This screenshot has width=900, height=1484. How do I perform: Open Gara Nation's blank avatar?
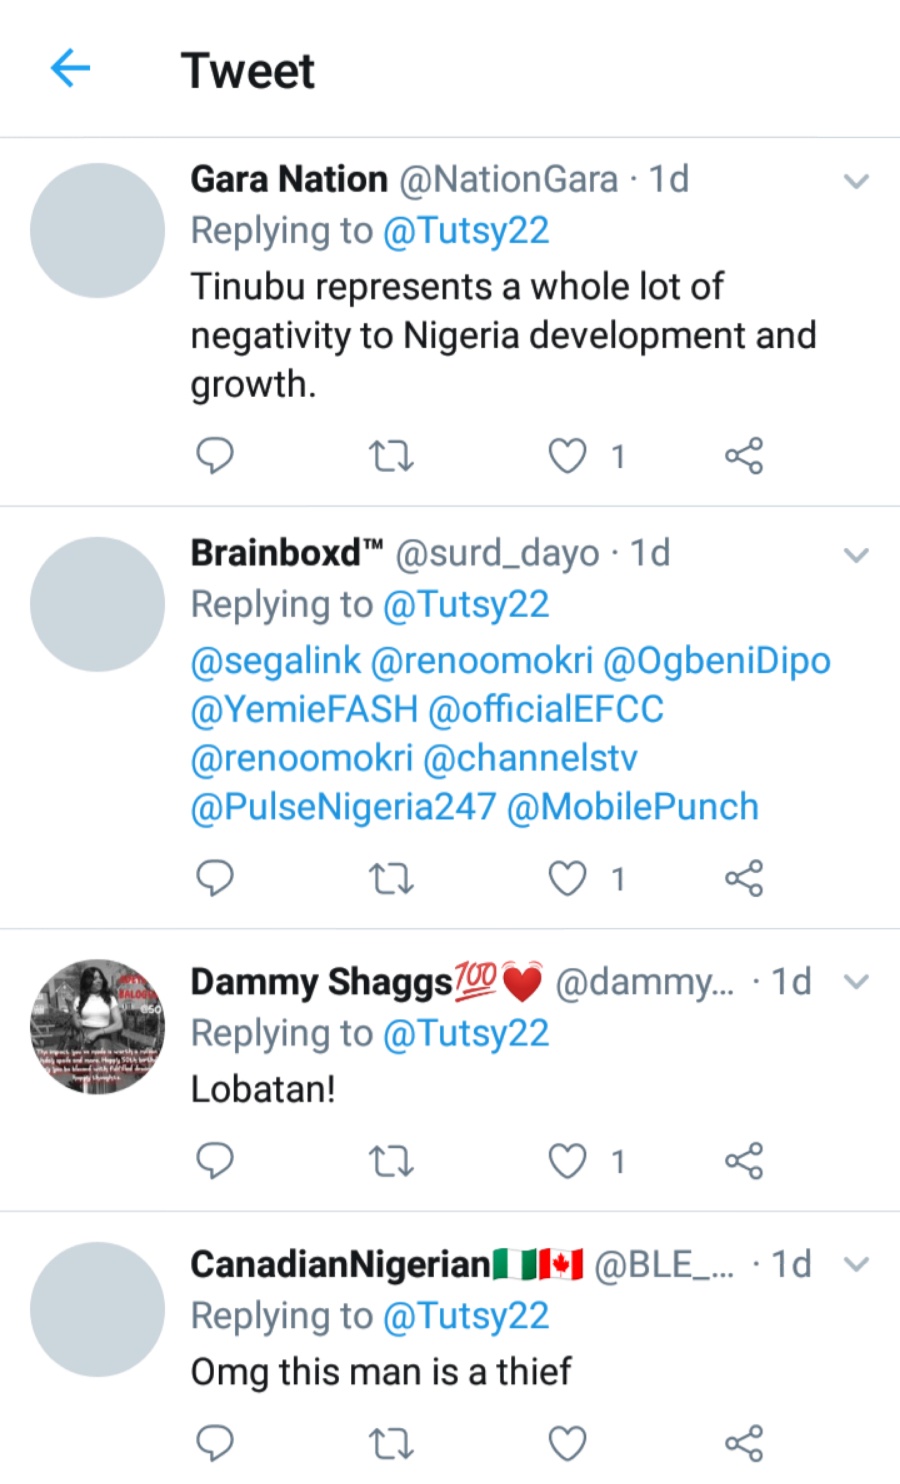tap(97, 231)
